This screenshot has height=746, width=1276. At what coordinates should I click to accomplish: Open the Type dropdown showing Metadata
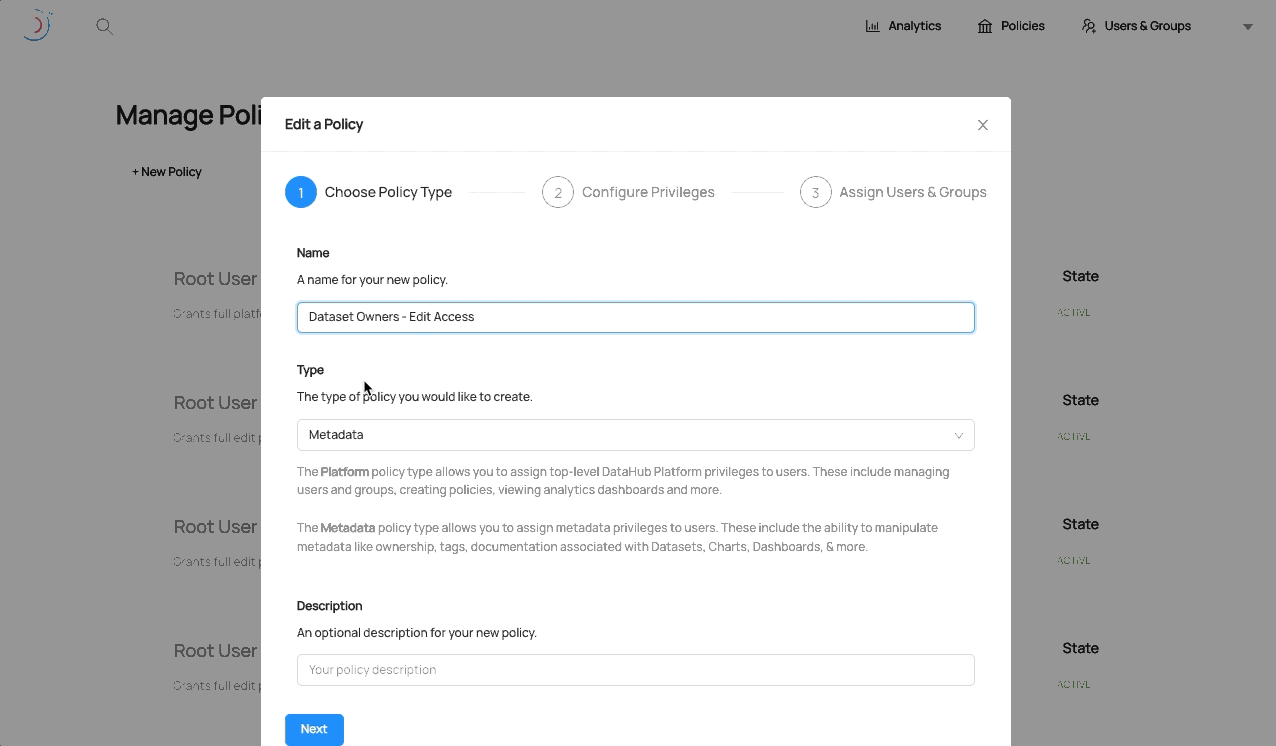[620, 435]
